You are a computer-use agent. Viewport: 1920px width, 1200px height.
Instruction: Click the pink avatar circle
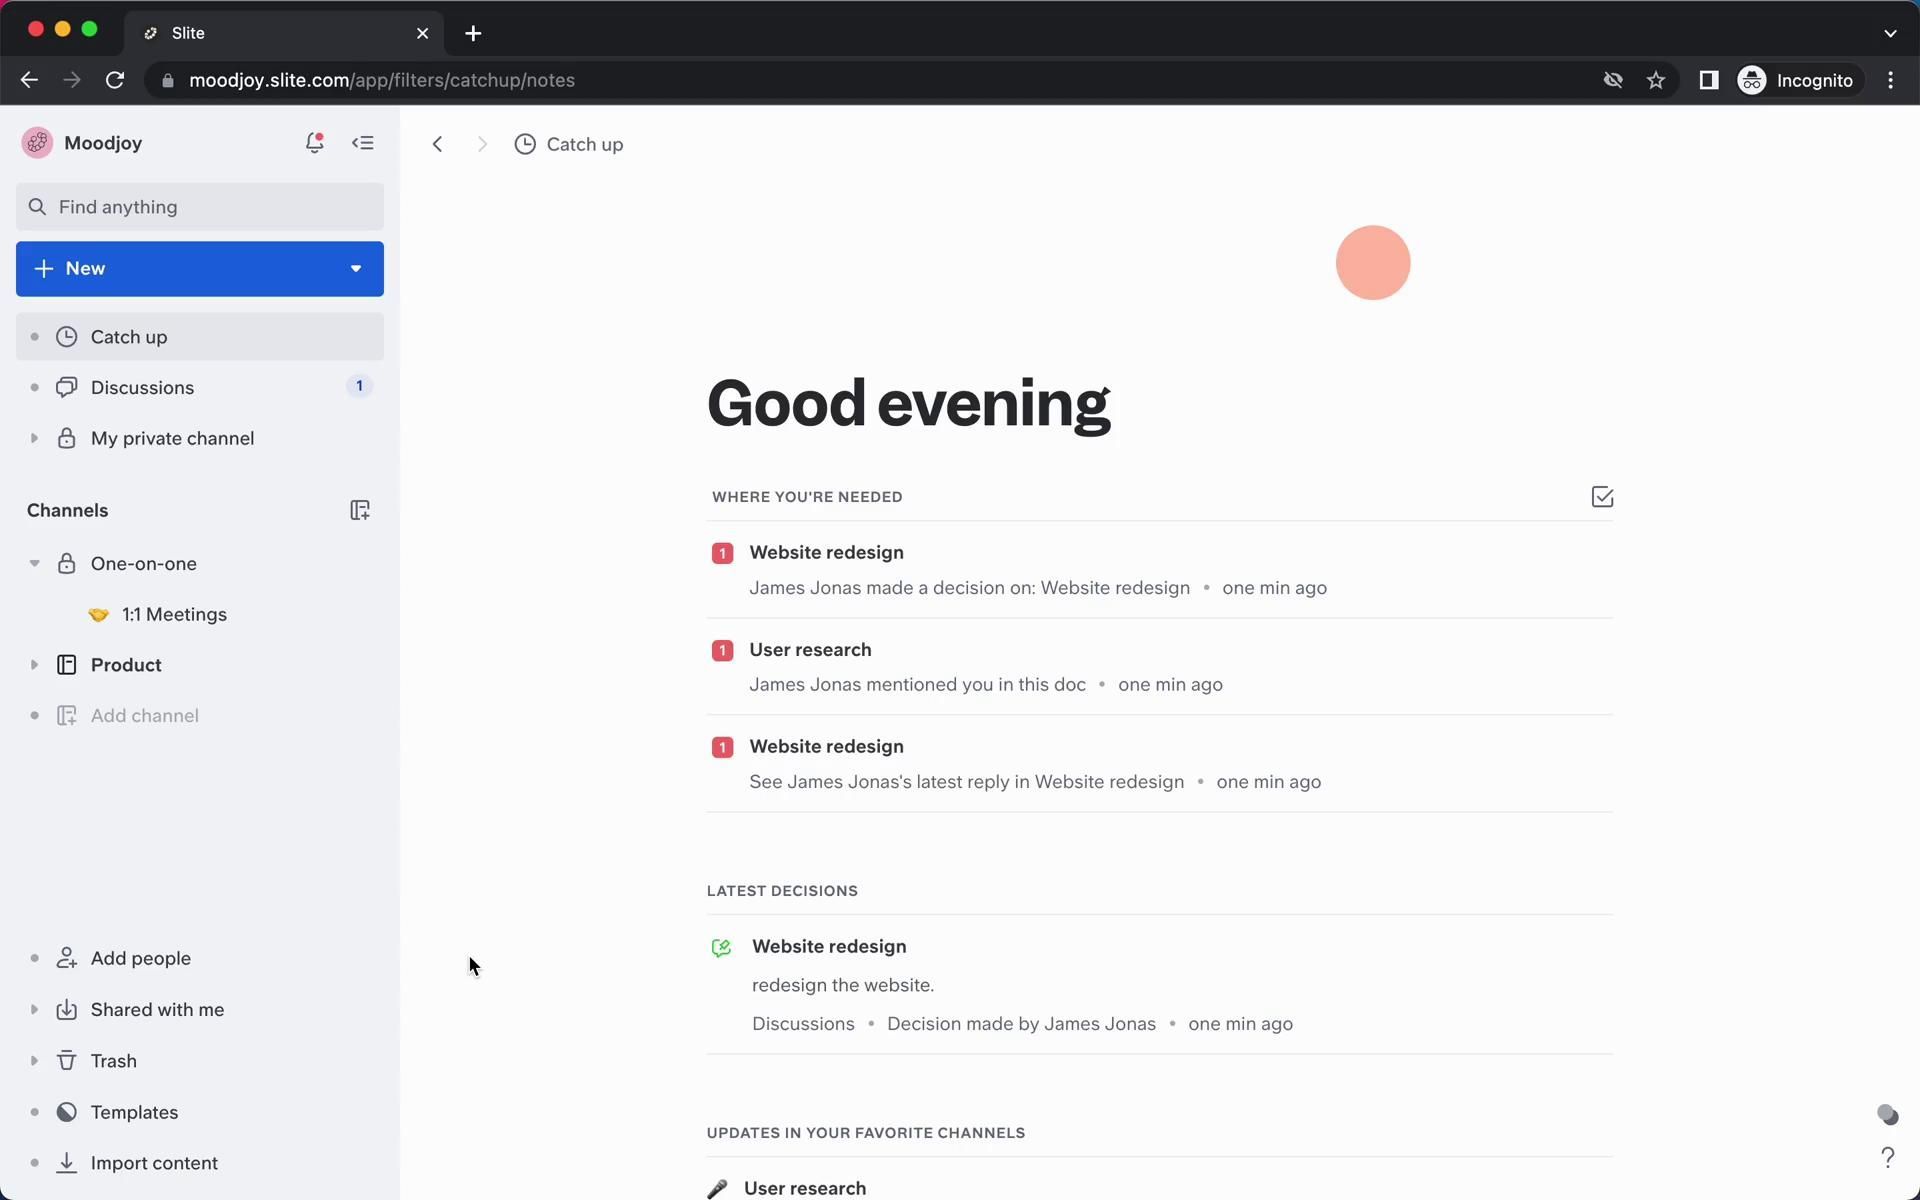coord(1372,262)
